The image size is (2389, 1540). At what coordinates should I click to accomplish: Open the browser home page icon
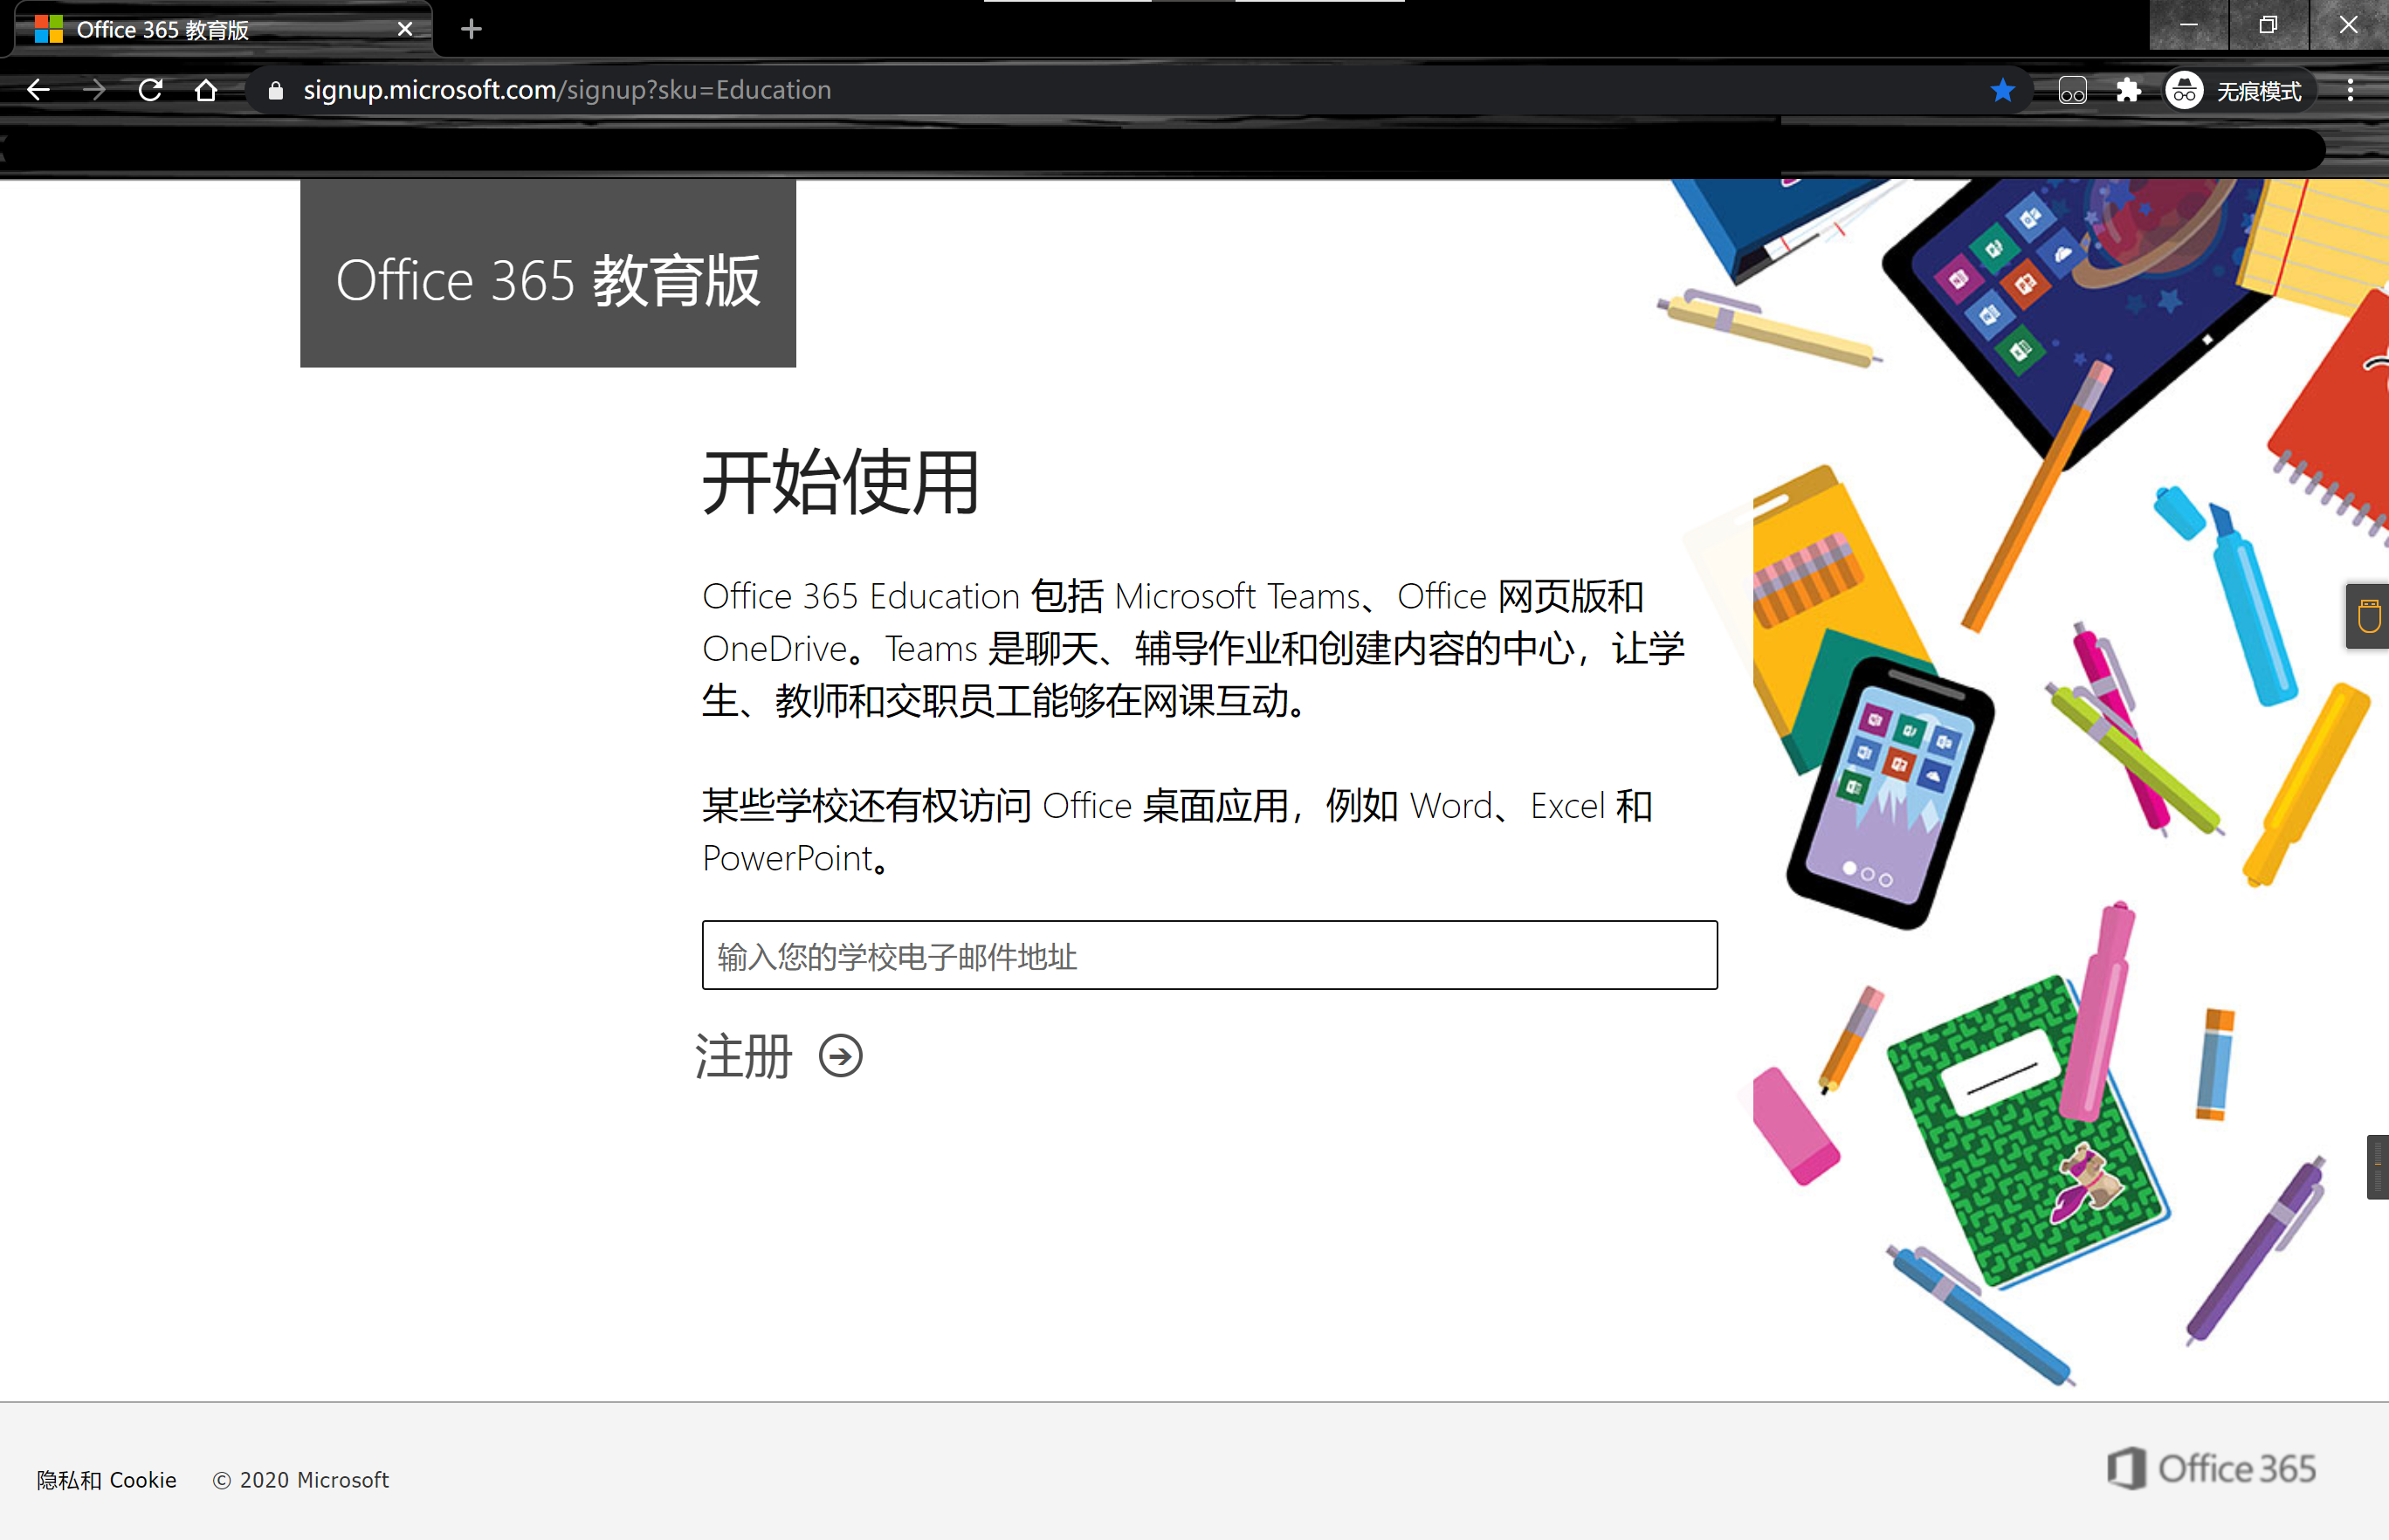(x=206, y=90)
